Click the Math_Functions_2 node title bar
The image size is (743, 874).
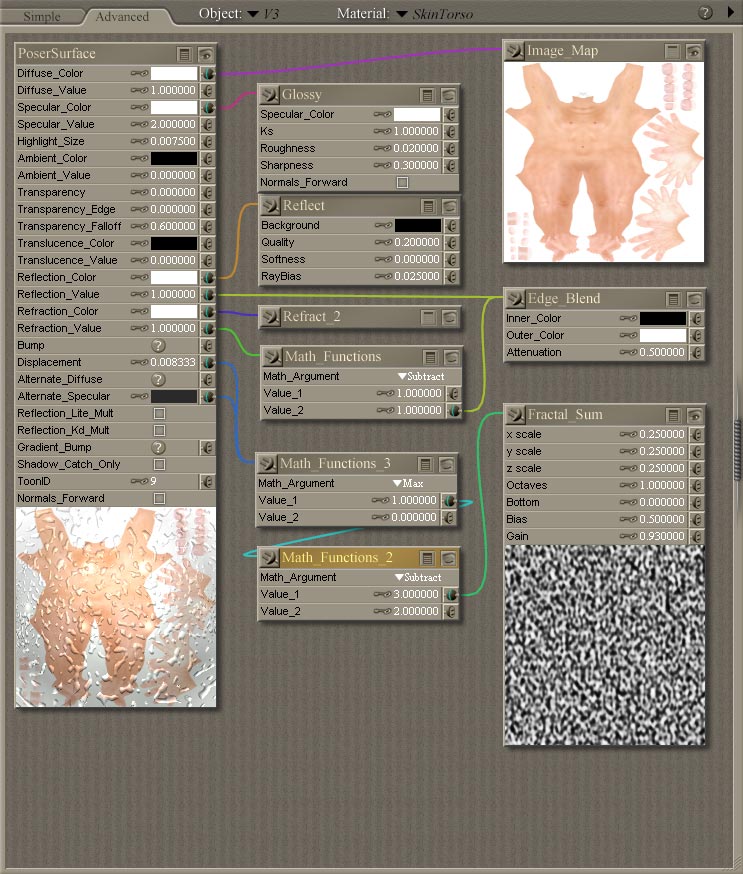point(360,558)
